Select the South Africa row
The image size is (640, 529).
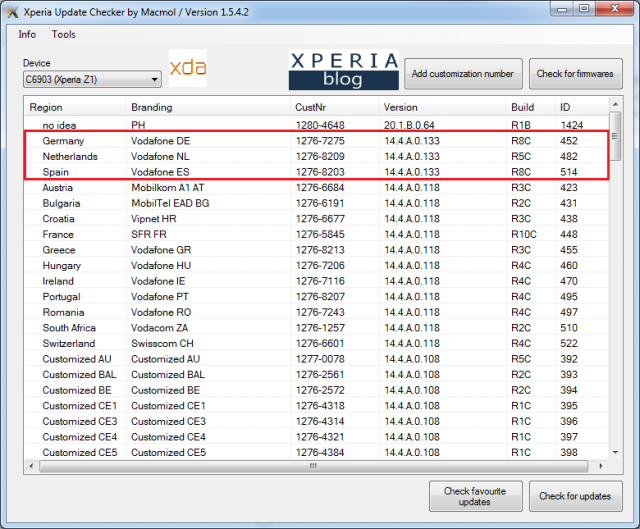pos(317,328)
